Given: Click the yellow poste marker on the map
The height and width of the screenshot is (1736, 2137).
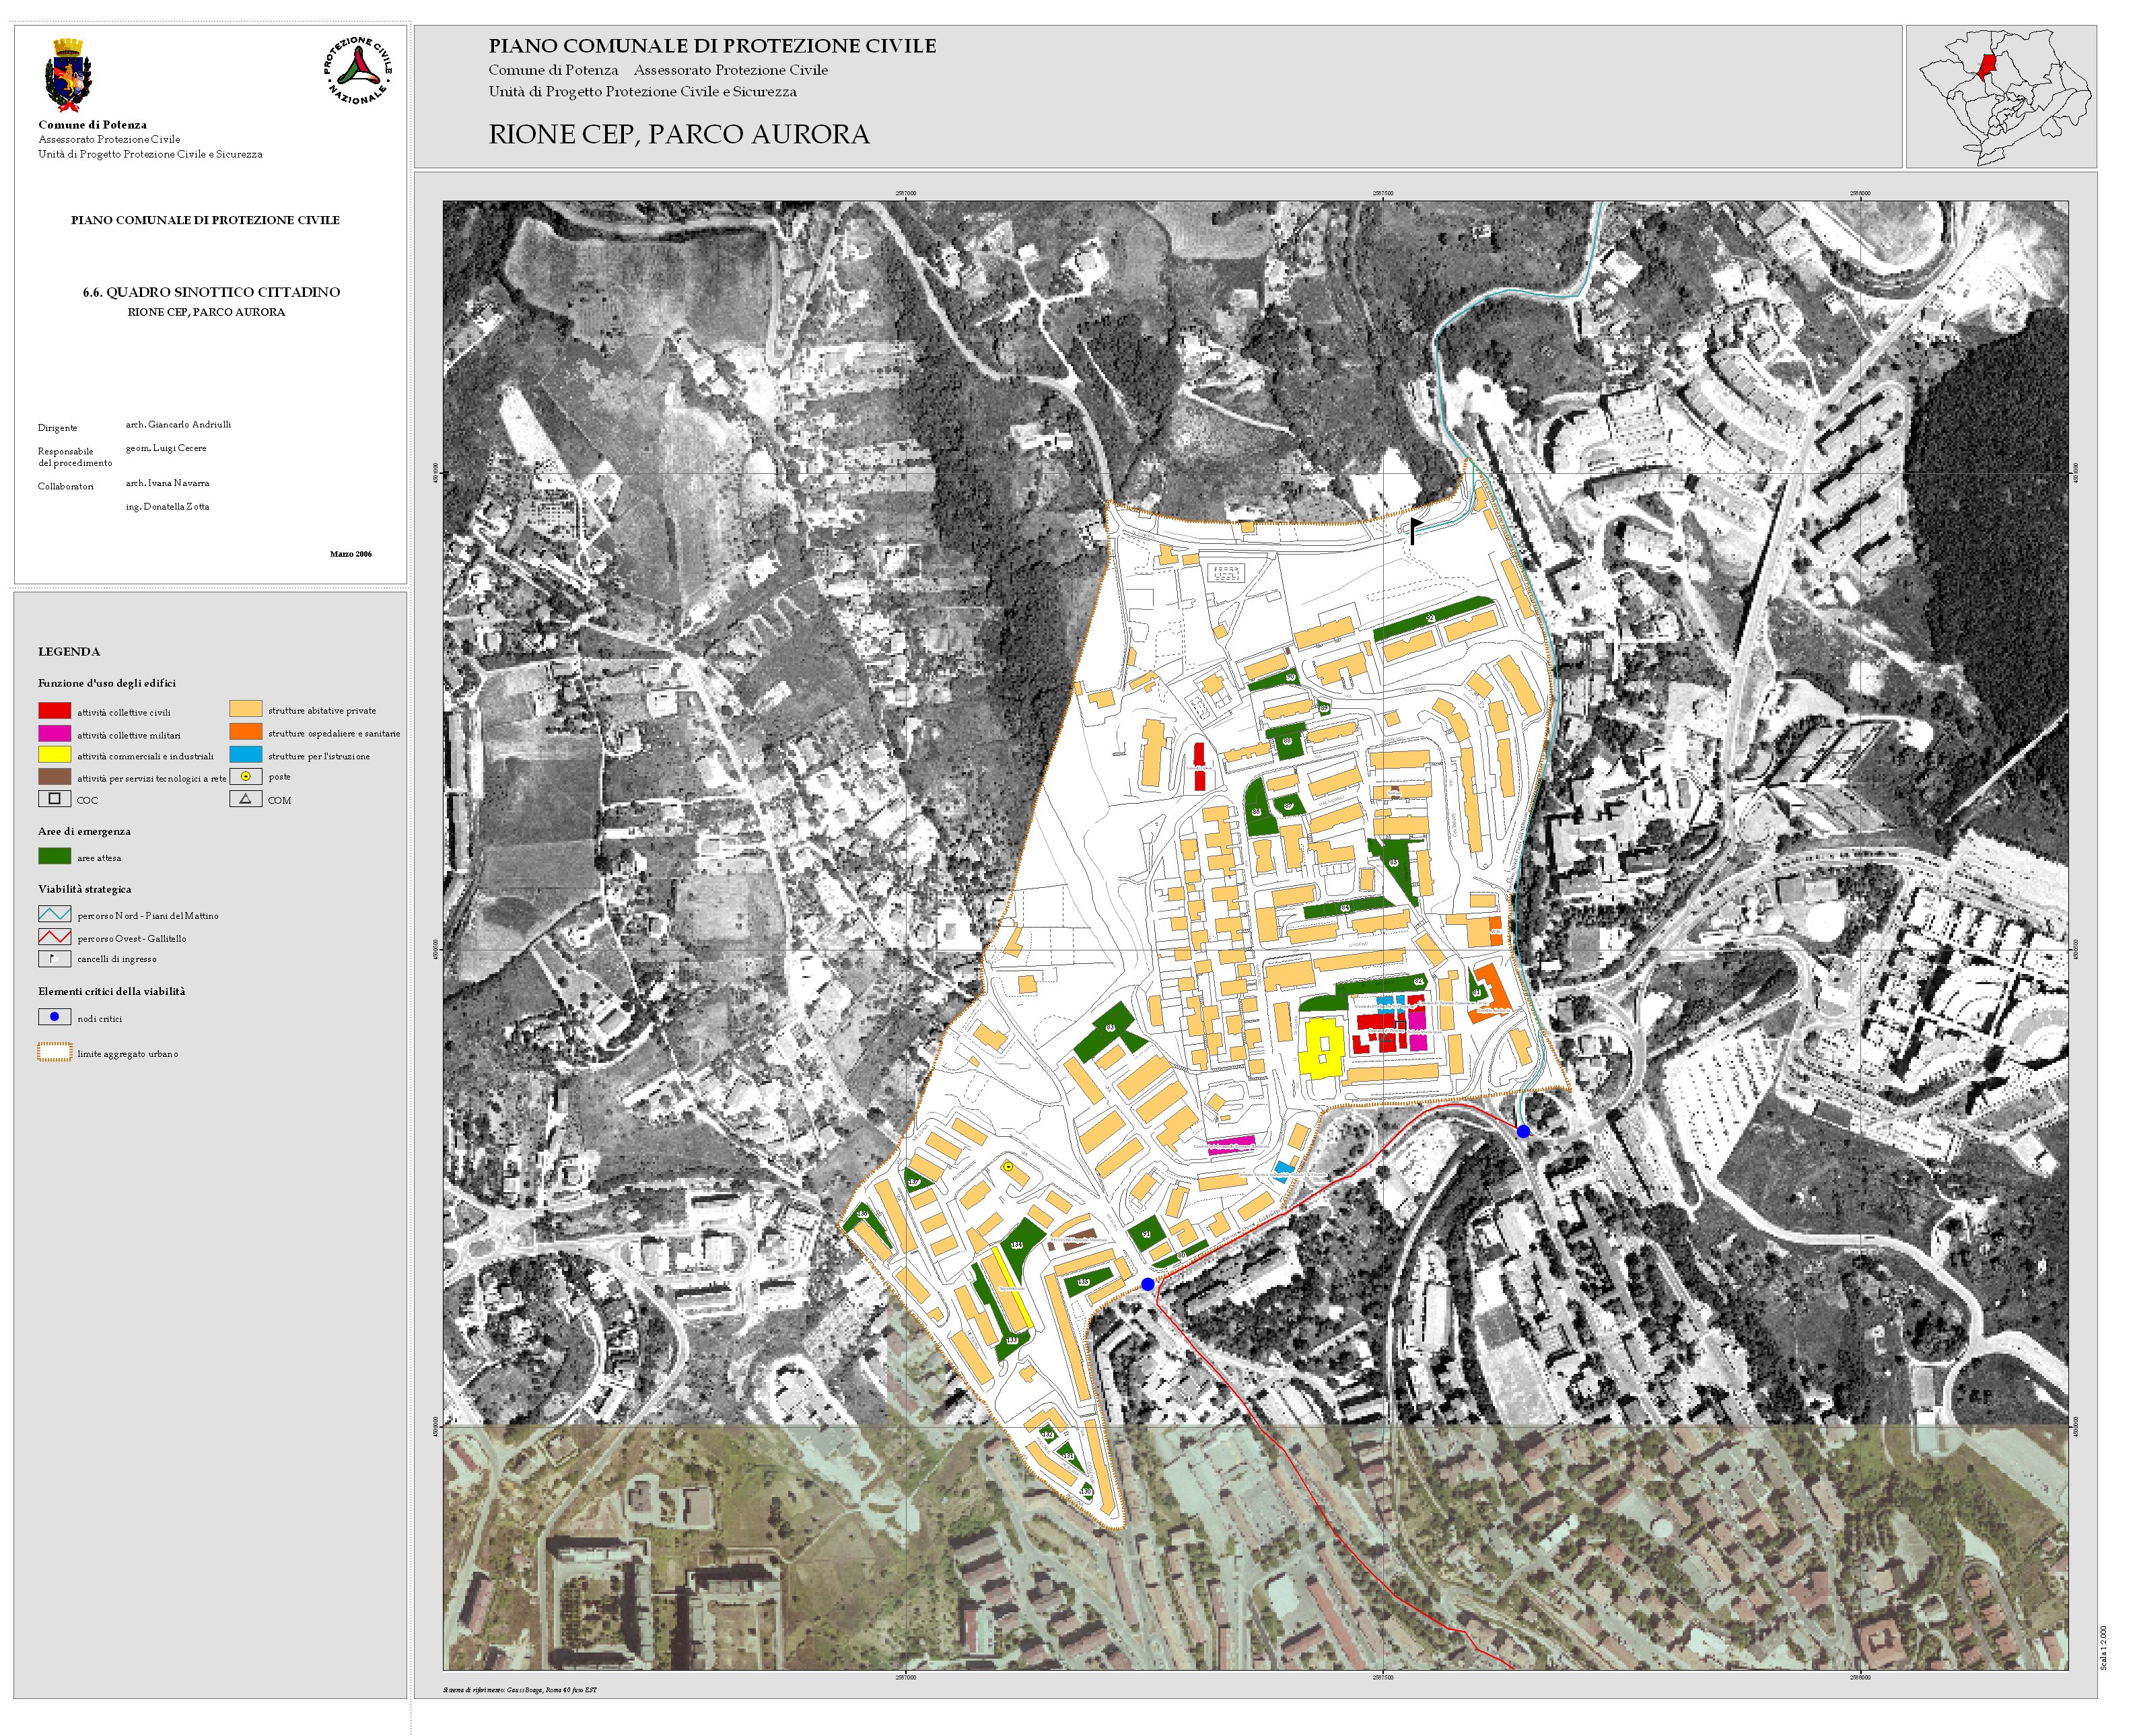Looking at the screenshot, I should 1008,1166.
